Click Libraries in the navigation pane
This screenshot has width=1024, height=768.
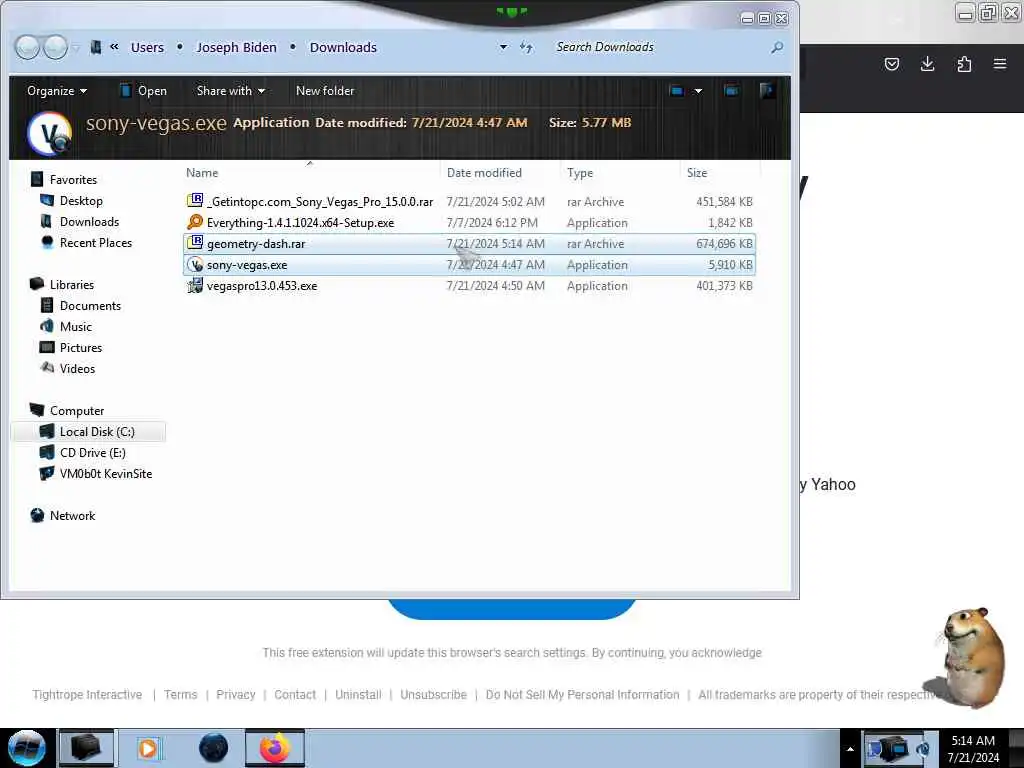tap(72, 285)
